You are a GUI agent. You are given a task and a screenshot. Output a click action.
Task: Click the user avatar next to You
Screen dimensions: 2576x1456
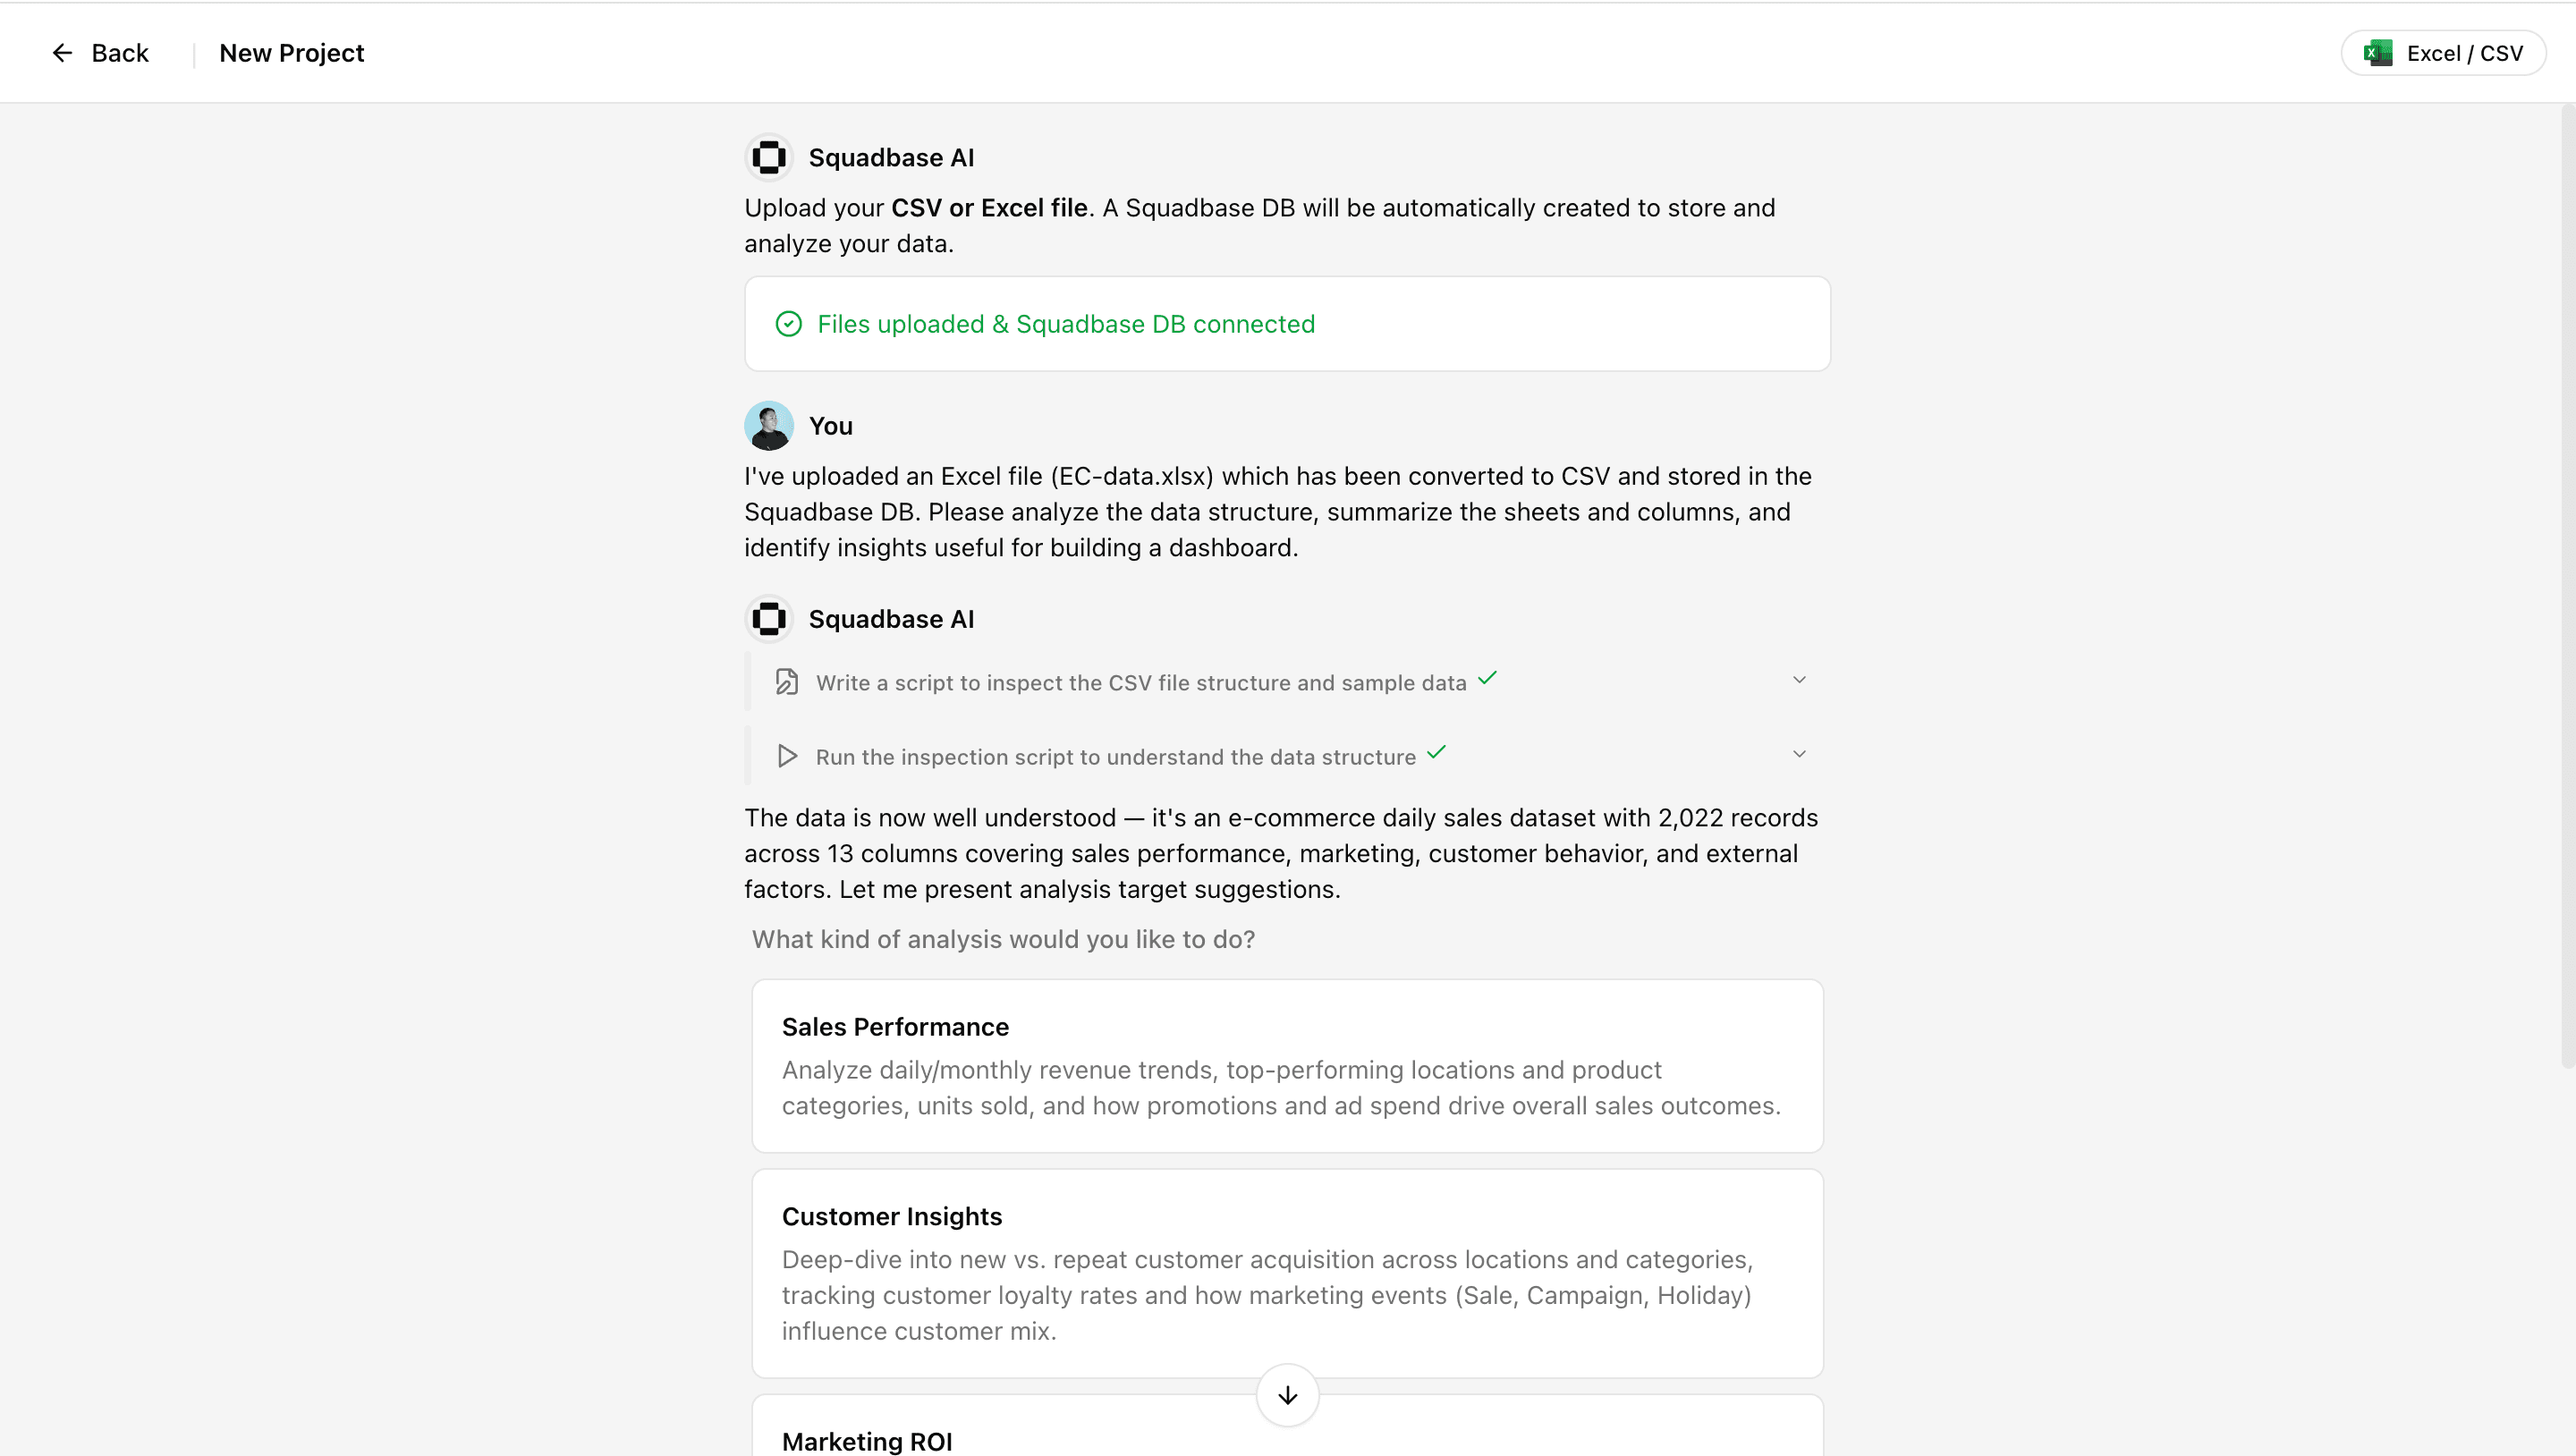(768, 425)
